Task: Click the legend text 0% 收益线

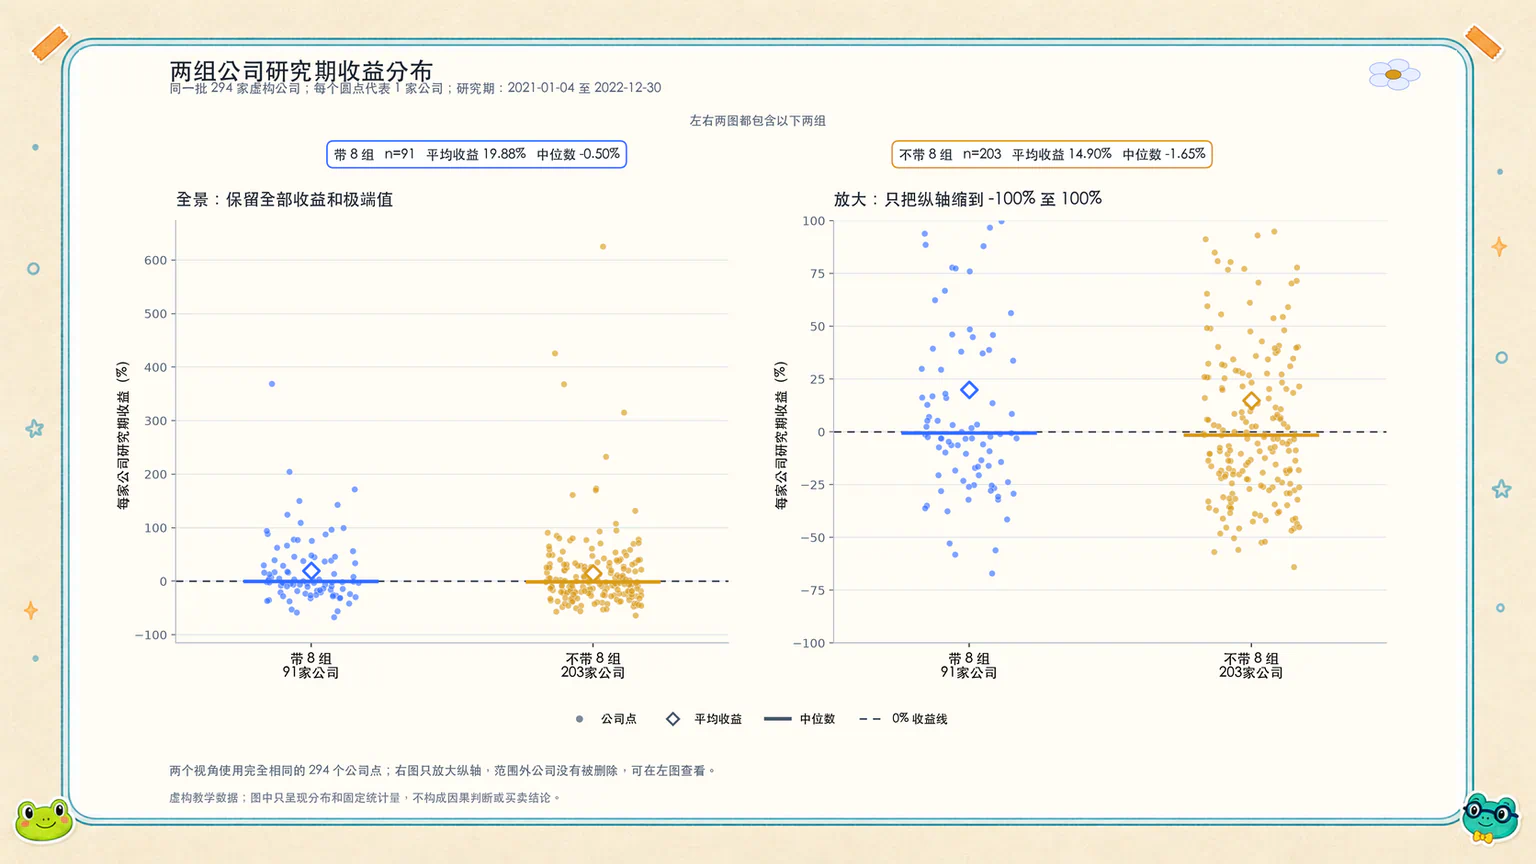Action: point(920,719)
